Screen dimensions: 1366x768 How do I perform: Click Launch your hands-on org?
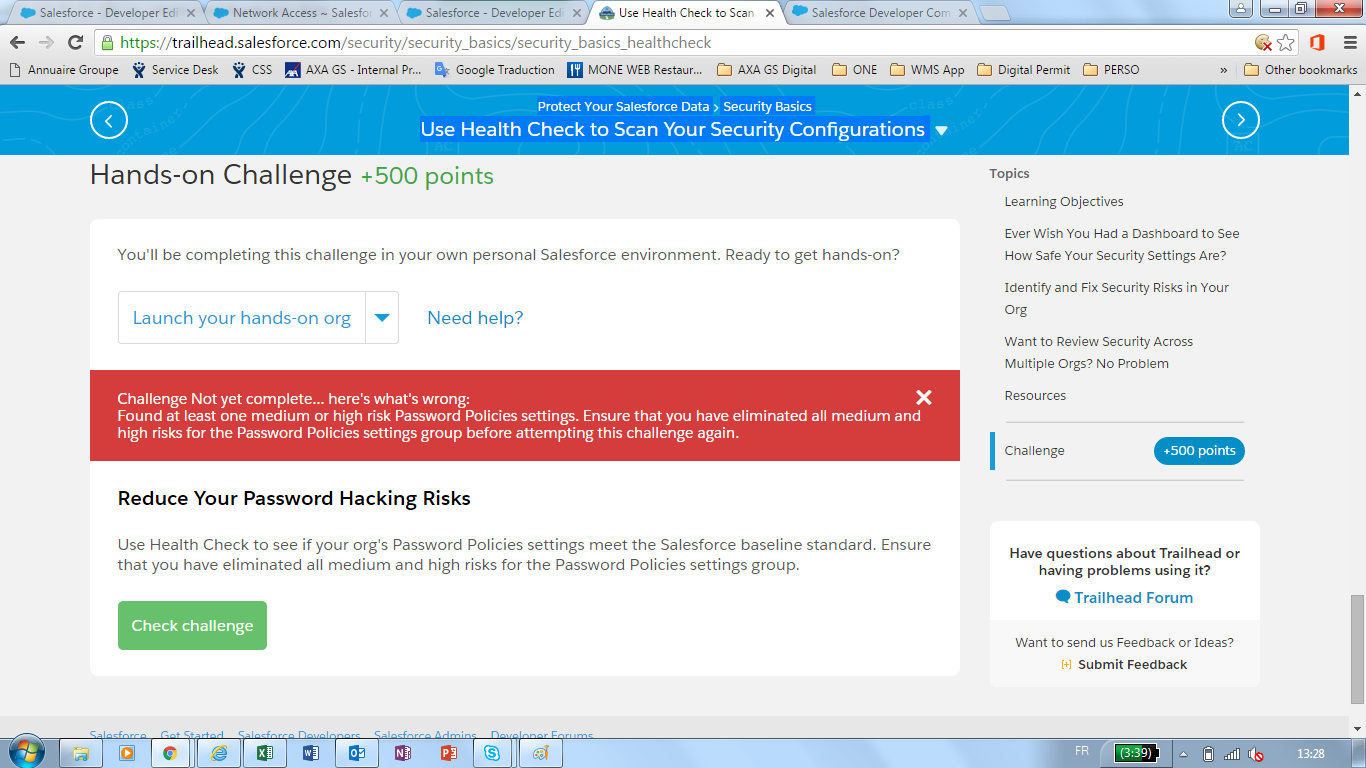pos(242,318)
